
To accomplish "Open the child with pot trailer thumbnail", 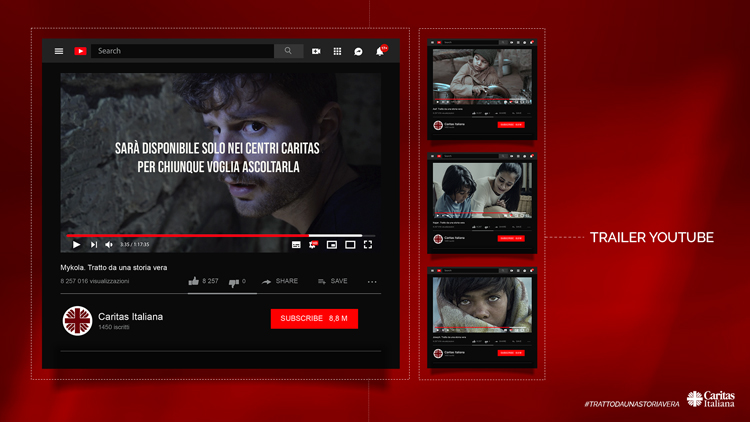I will click(x=482, y=76).
